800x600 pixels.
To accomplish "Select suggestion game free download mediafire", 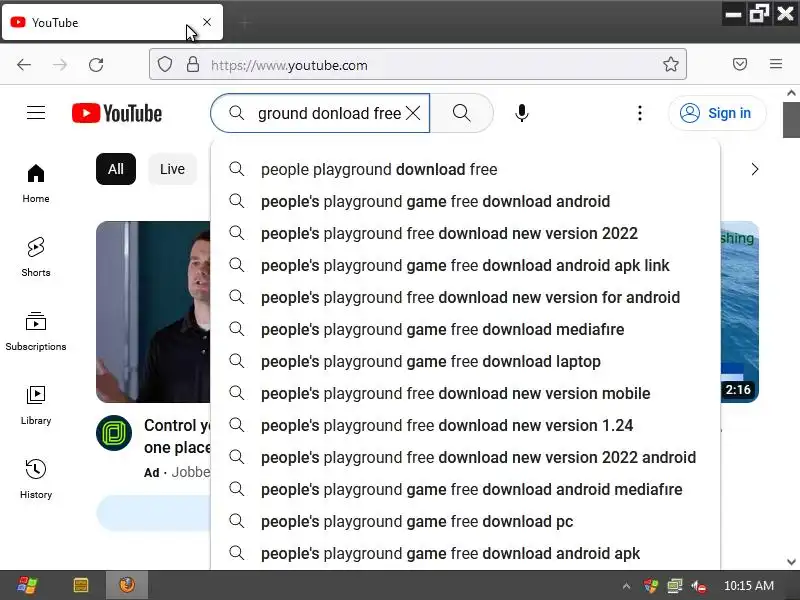I will pos(465,330).
